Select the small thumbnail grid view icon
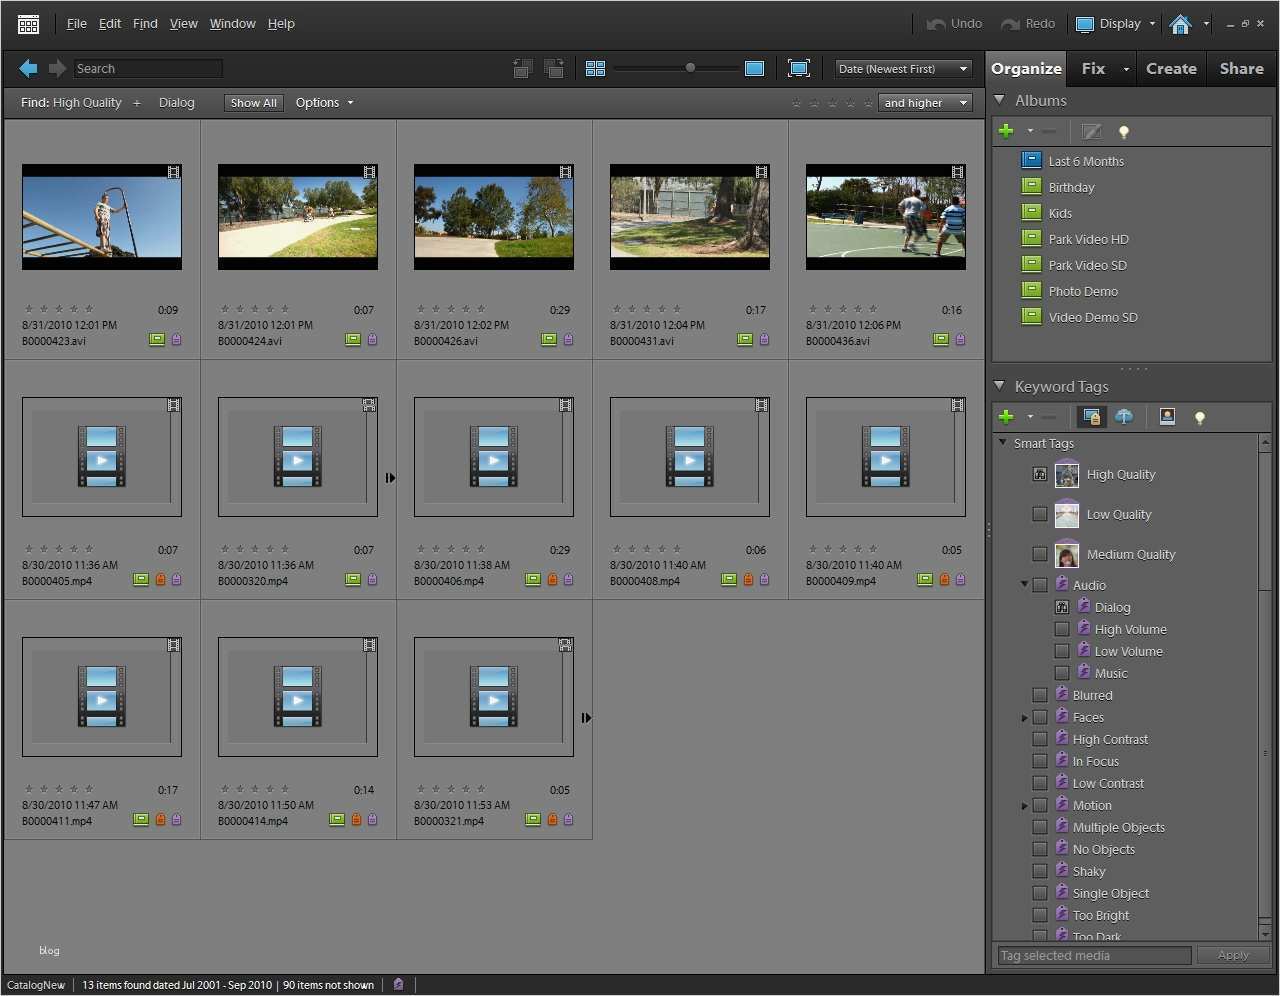 coord(595,68)
